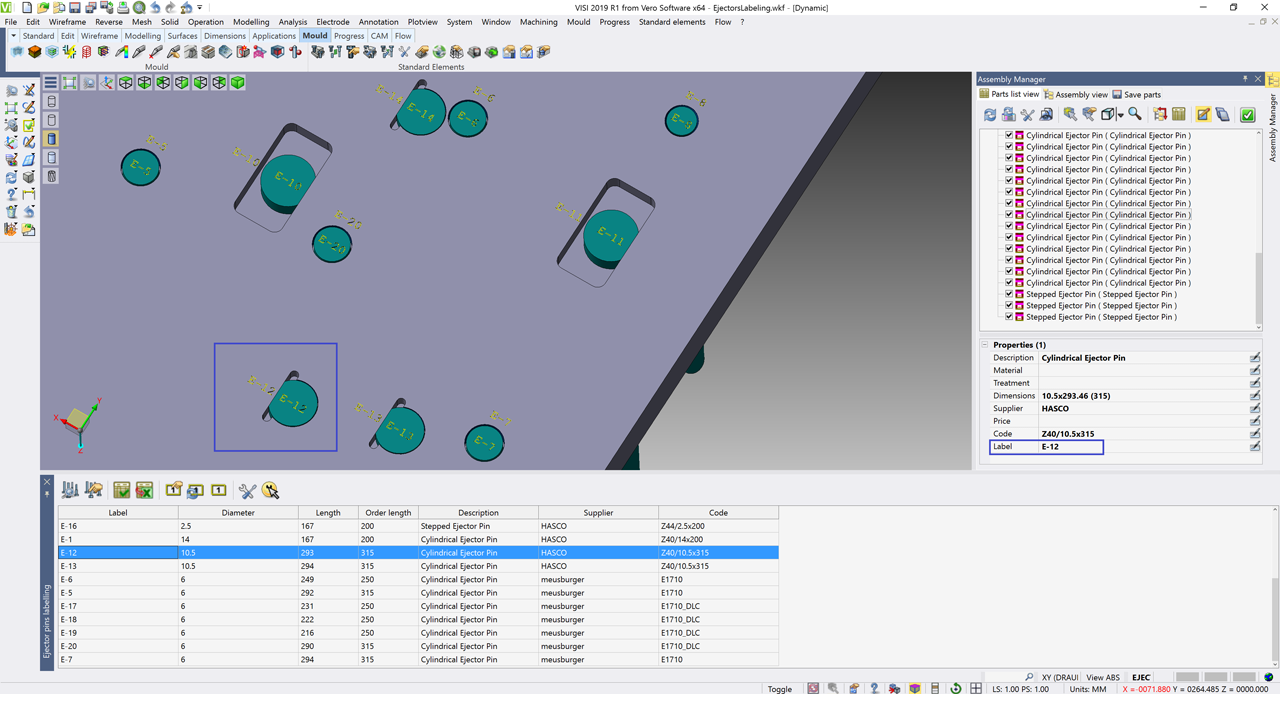The height and width of the screenshot is (720, 1280).
Task: Click the wrench-screwdriver icon in Assembly Manager toolbar
Action: [x=1027, y=115]
